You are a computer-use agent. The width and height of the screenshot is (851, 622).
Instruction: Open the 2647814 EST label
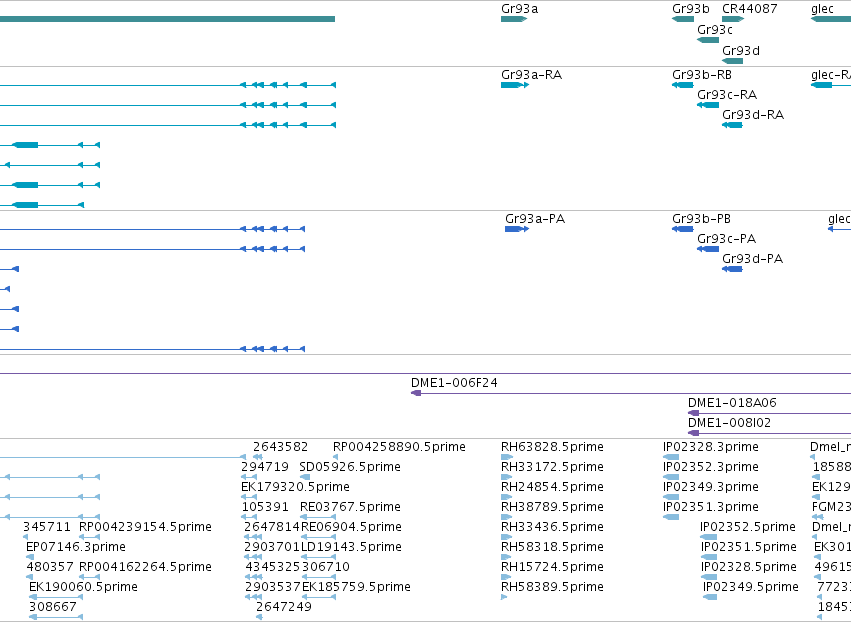272,527
